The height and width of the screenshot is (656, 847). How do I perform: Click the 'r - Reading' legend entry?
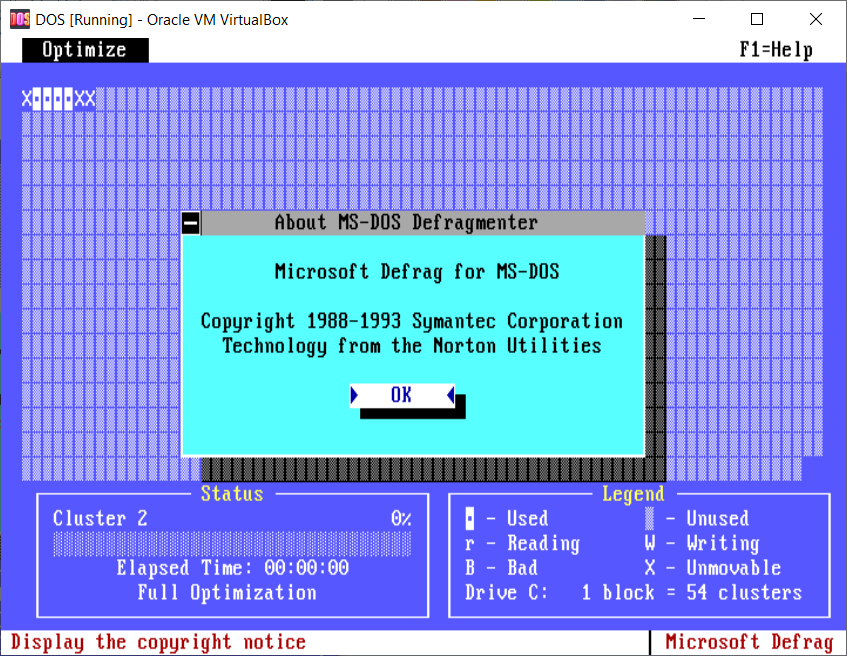[x=522, y=543]
